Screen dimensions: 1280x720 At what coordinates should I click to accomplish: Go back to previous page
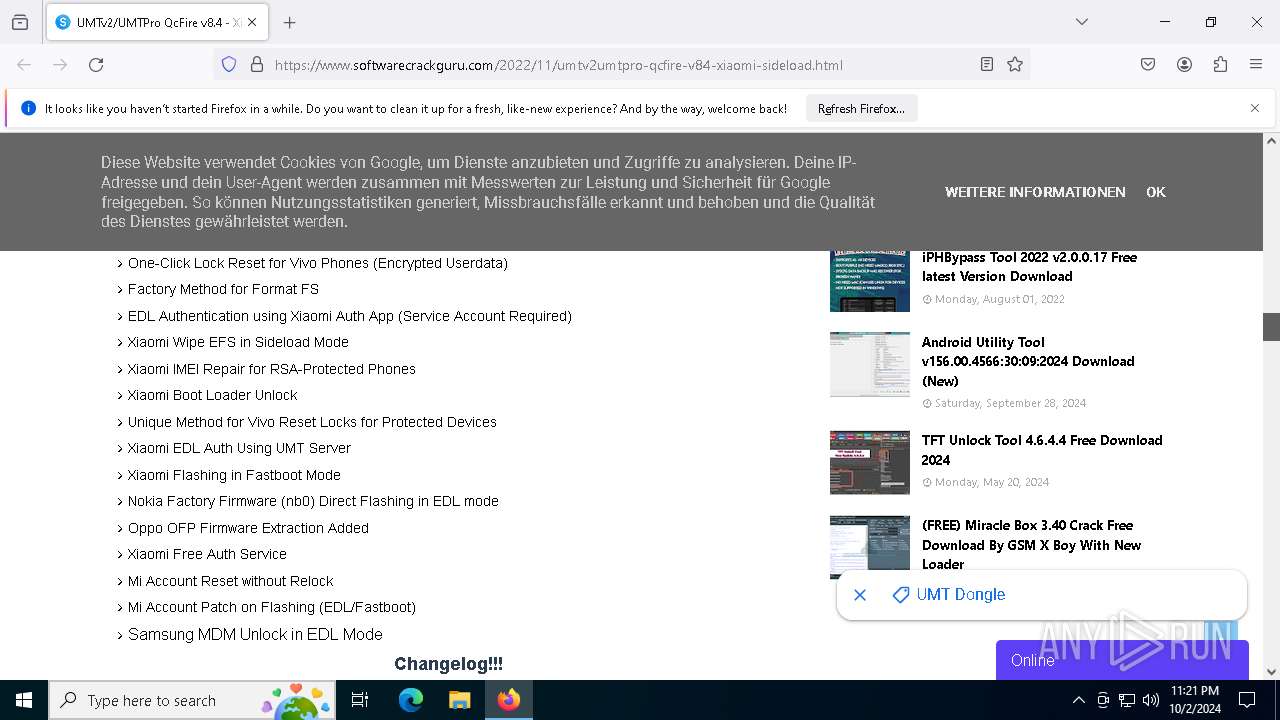[24, 64]
